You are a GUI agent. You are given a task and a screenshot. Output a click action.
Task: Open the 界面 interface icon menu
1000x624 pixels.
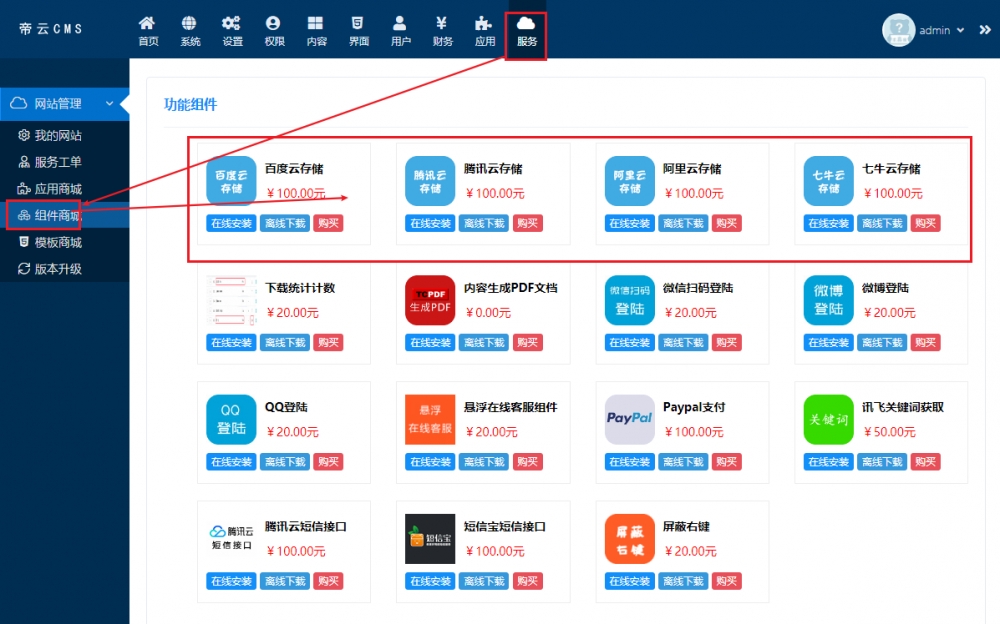click(x=358, y=31)
